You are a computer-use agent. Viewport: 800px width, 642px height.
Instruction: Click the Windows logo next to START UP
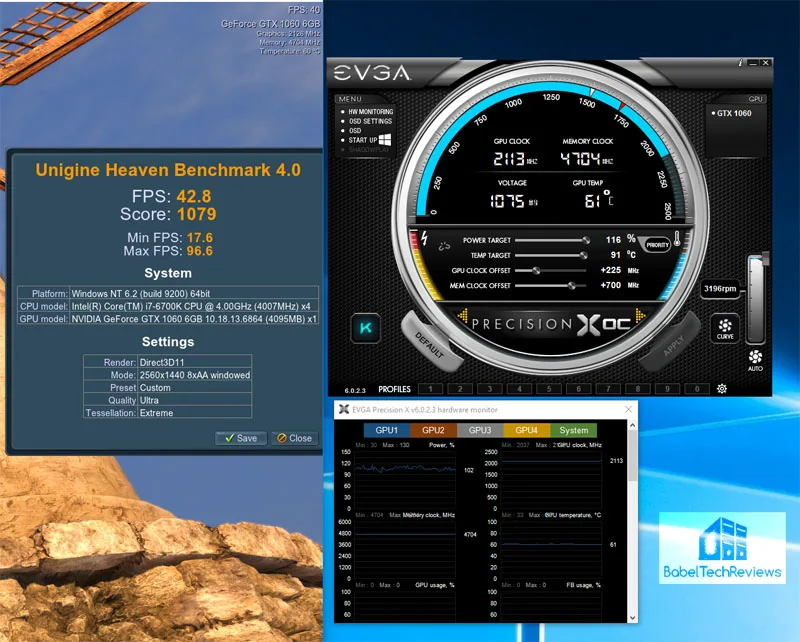coord(385,139)
